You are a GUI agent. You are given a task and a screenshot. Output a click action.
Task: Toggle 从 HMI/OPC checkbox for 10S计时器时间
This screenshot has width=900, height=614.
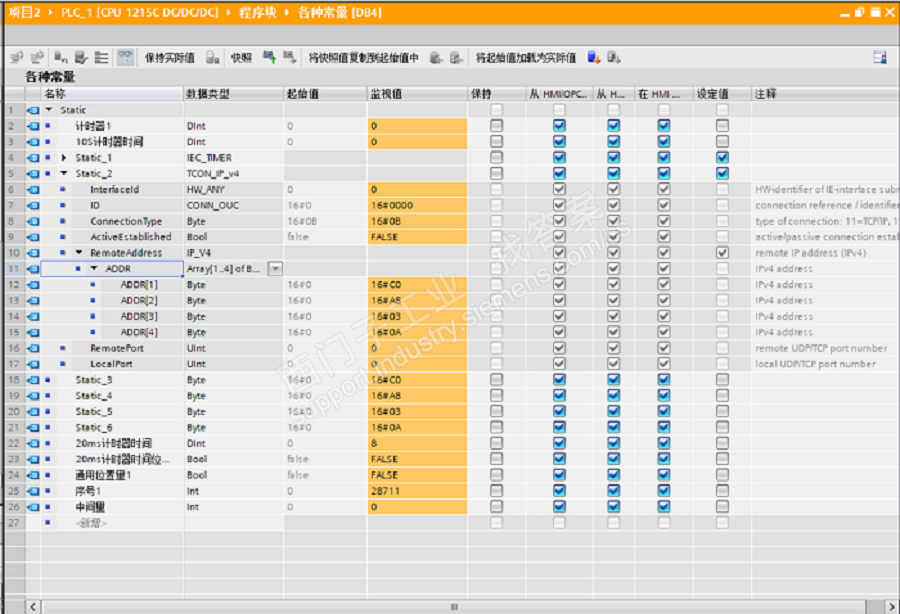click(560, 141)
